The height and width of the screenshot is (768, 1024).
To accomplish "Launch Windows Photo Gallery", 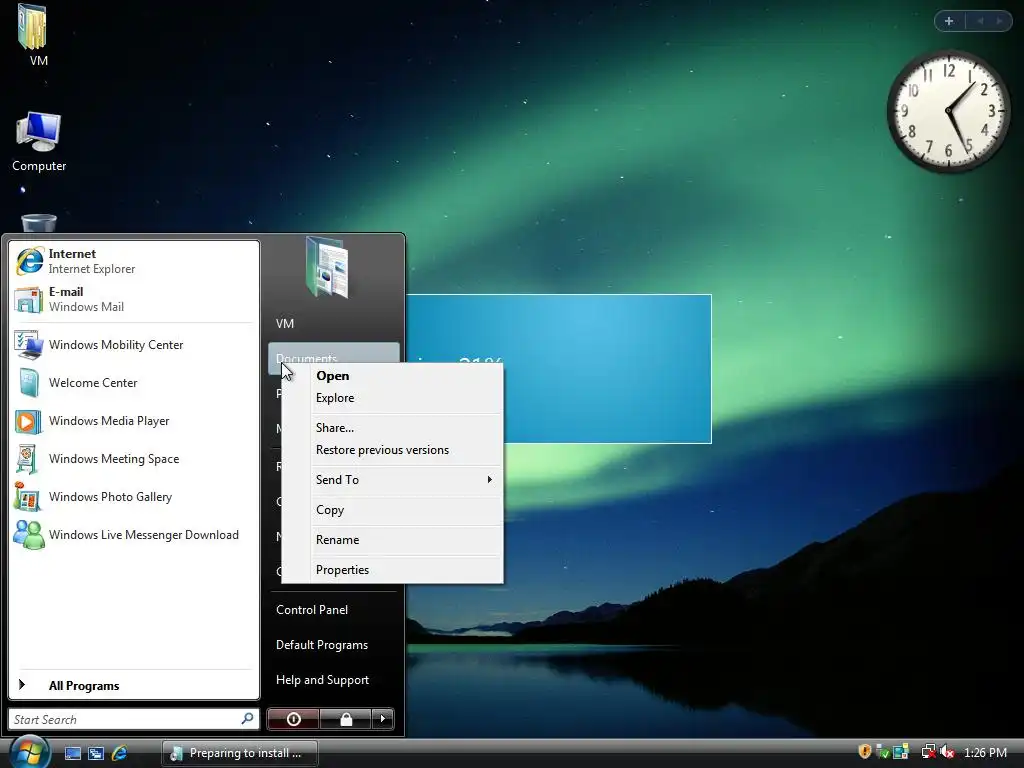I will tap(134, 496).
